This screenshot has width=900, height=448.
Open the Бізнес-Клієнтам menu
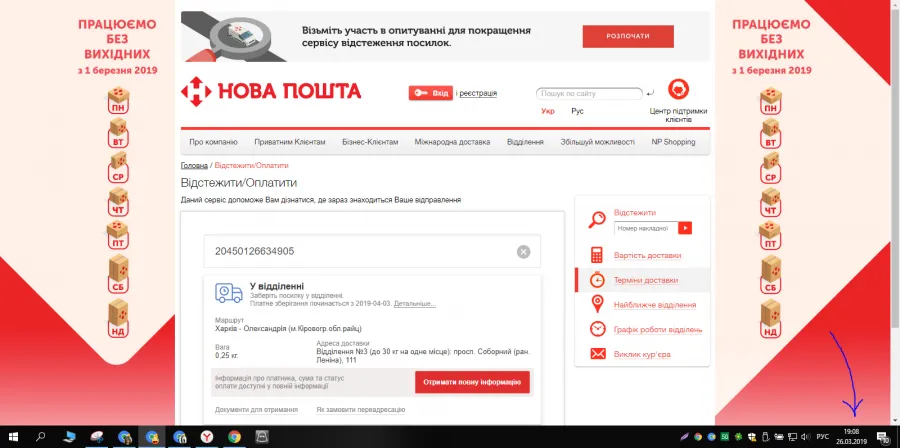[x=370, y=142]
